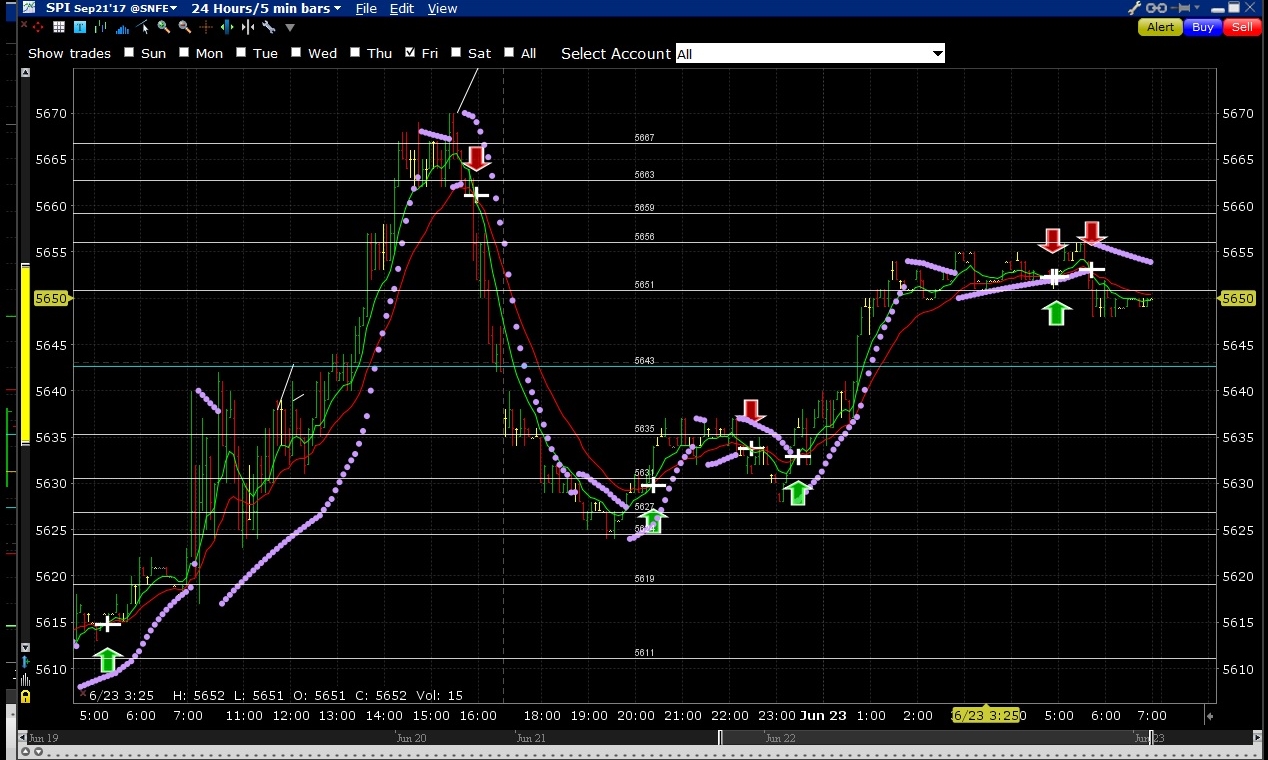Click the blue Buy button
Screen dimensions: 1268x760
coord(1203,27)
